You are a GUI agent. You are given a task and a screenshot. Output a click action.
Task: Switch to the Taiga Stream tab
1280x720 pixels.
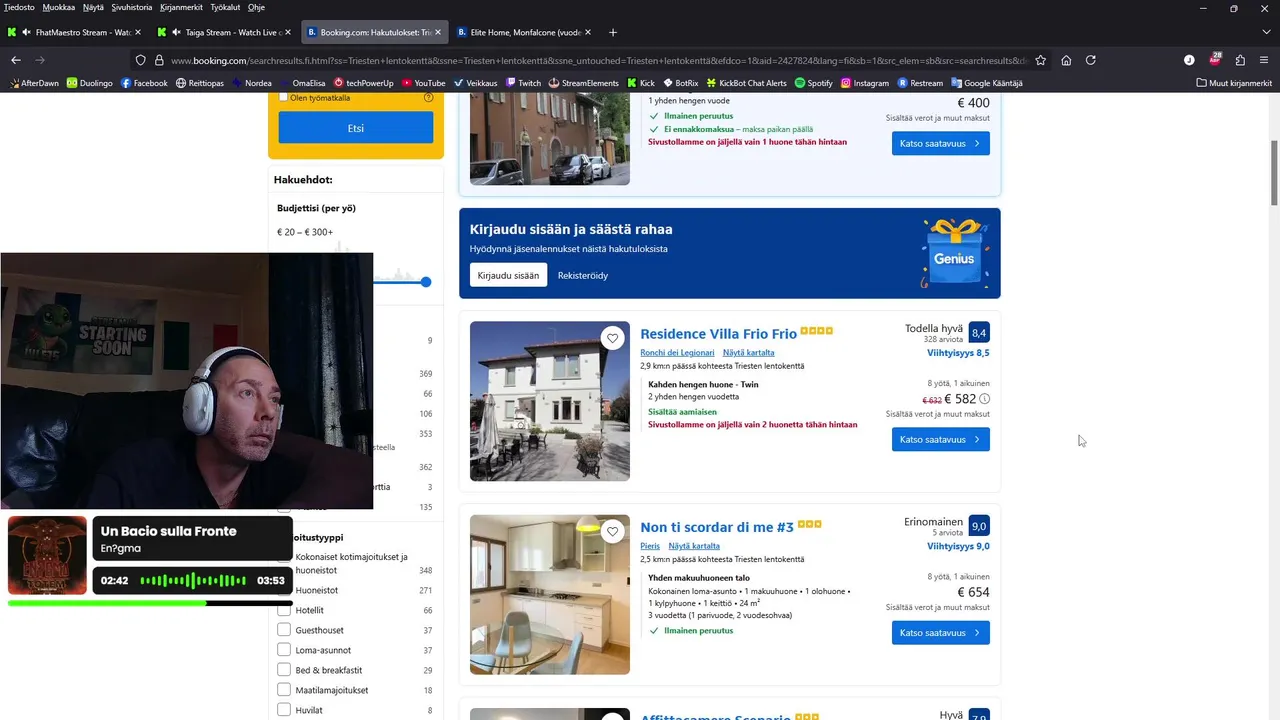pos(223,32)
